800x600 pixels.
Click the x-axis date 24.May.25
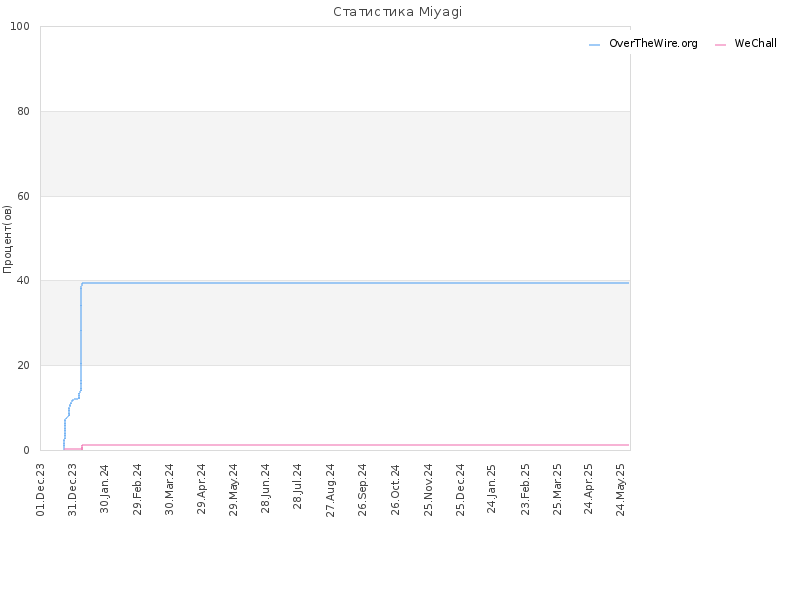pyautogui.click(x=621, y=490)
